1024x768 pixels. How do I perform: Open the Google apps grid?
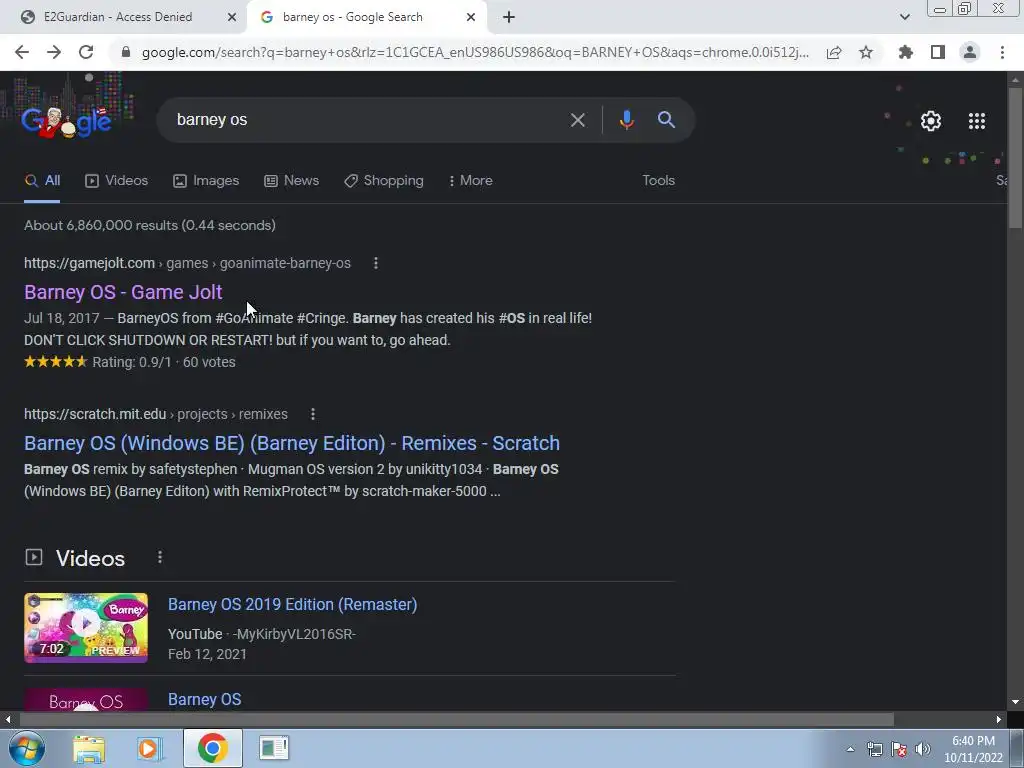coord(977,121)
